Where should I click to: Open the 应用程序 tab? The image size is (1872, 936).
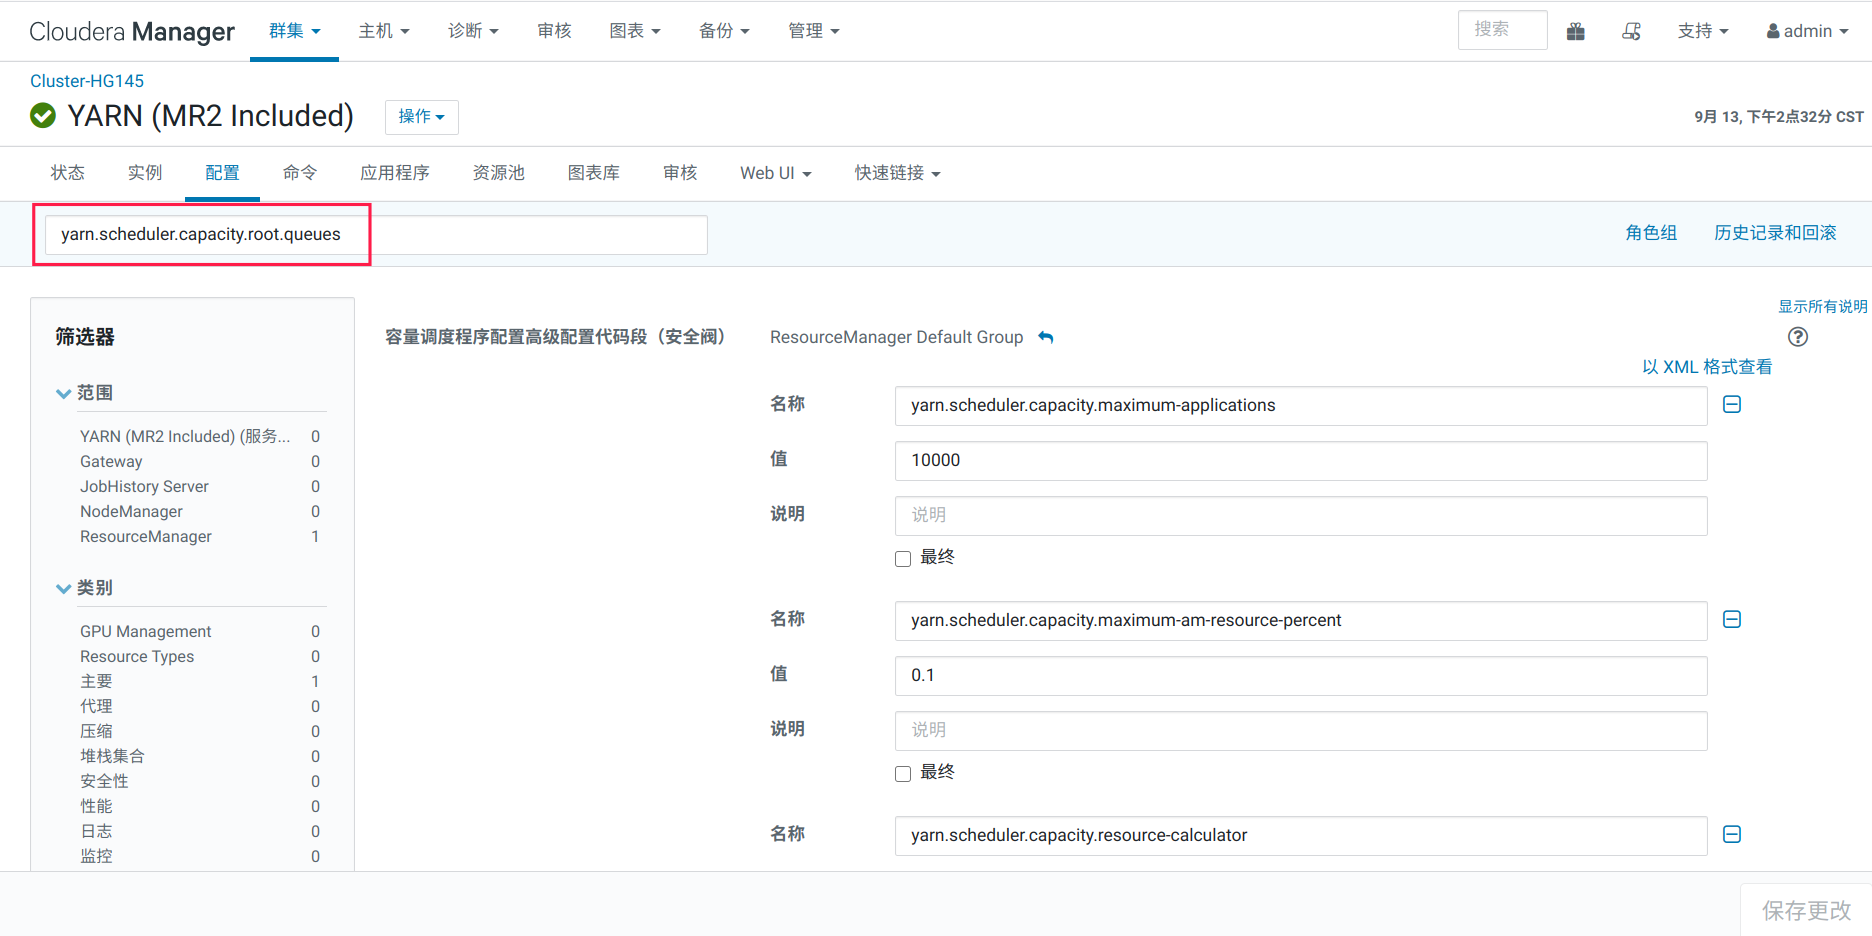[395, 173]
